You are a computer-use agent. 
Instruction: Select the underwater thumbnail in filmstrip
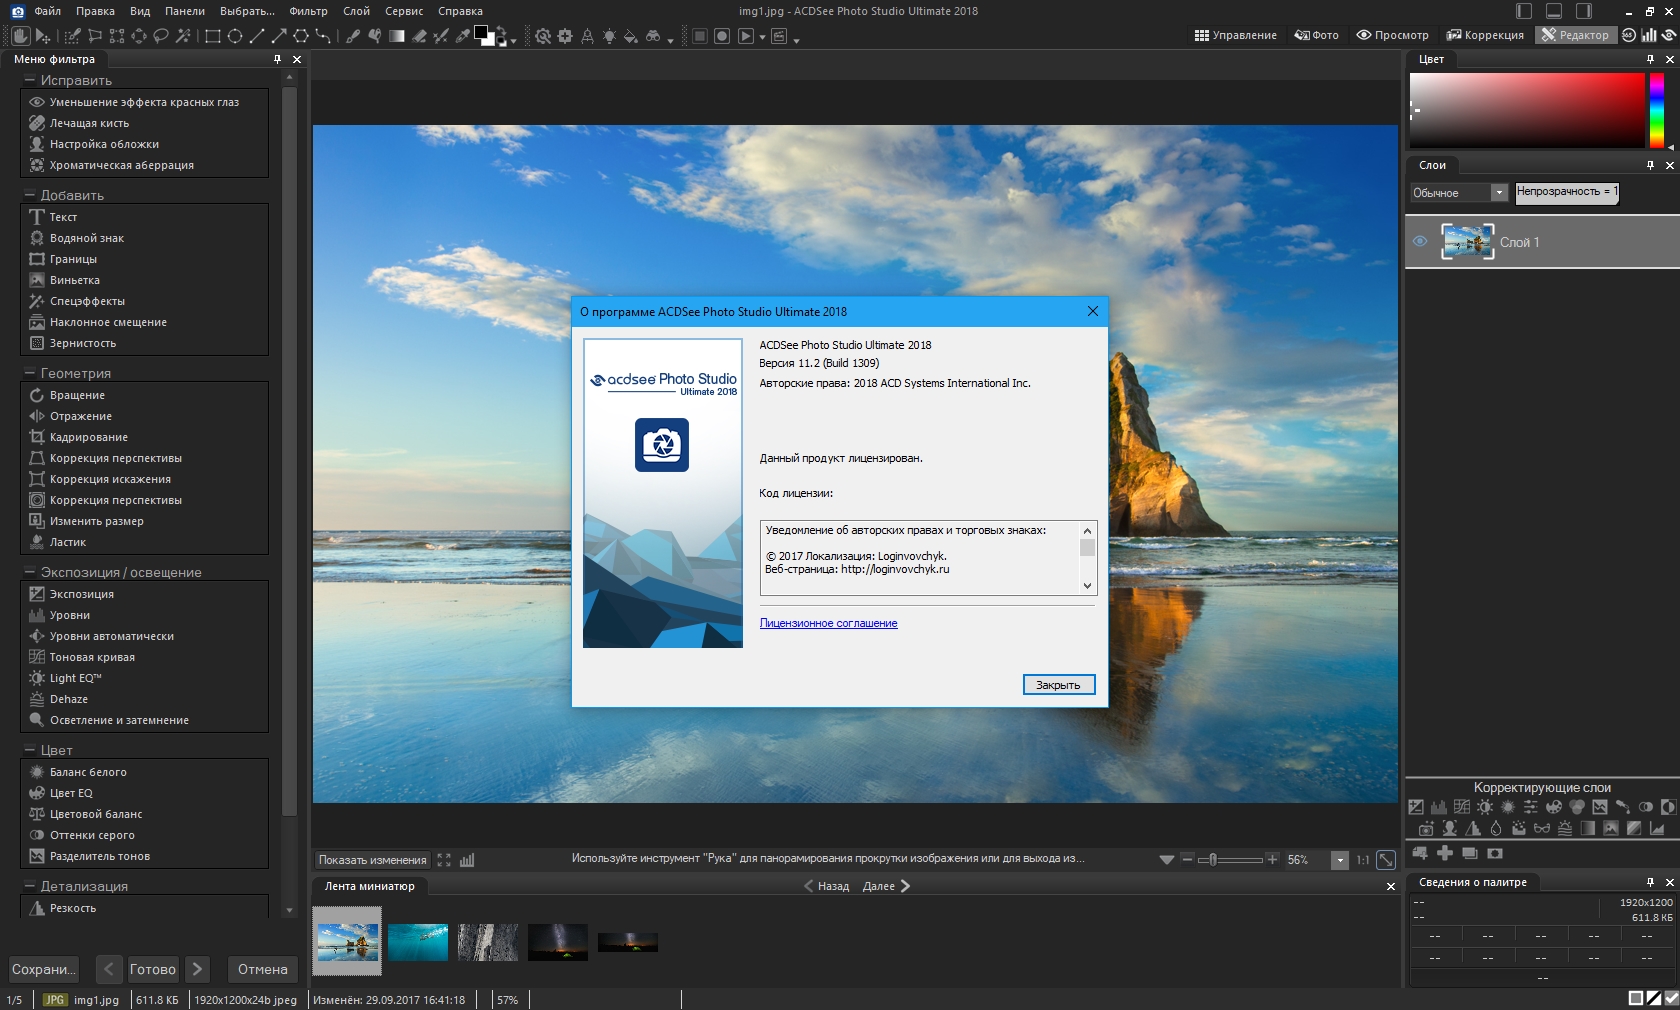pyautogui.click(x=418, y=942)
